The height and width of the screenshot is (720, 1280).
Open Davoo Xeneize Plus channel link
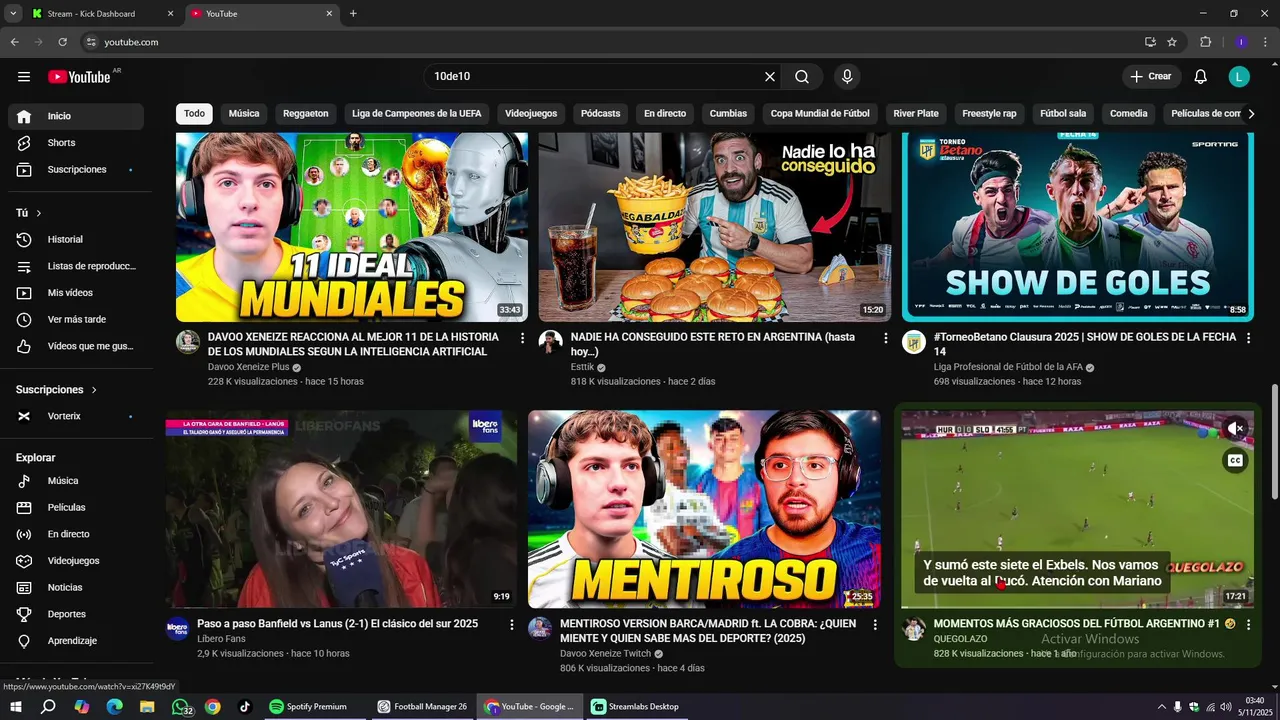(x=249, y=367)
